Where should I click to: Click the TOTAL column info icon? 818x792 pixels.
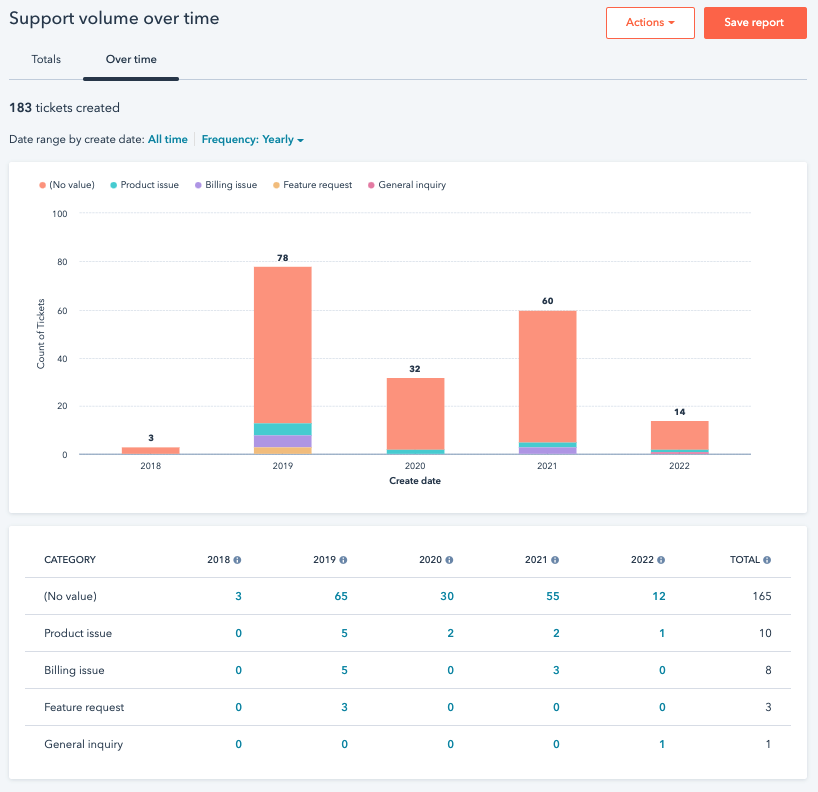[767, 560]
